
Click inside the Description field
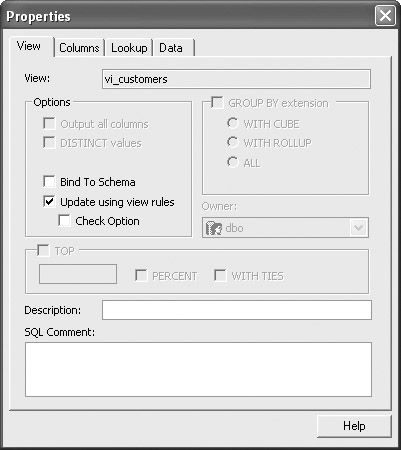pyautogui.click(x=237, y=310)
